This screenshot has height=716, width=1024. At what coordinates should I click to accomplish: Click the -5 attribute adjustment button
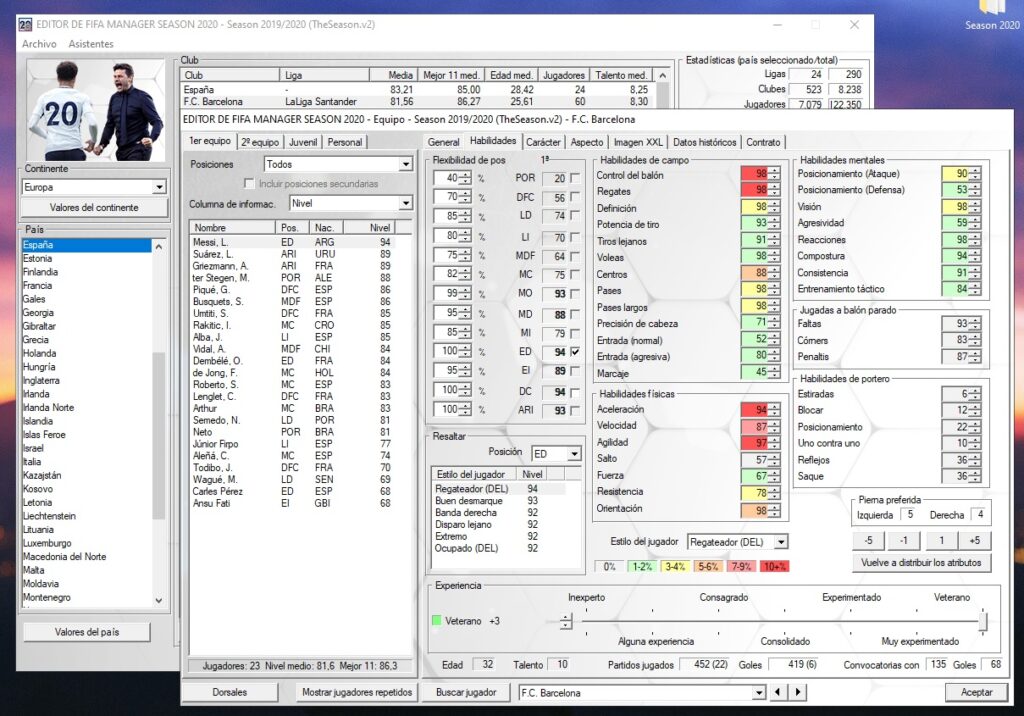869,540
